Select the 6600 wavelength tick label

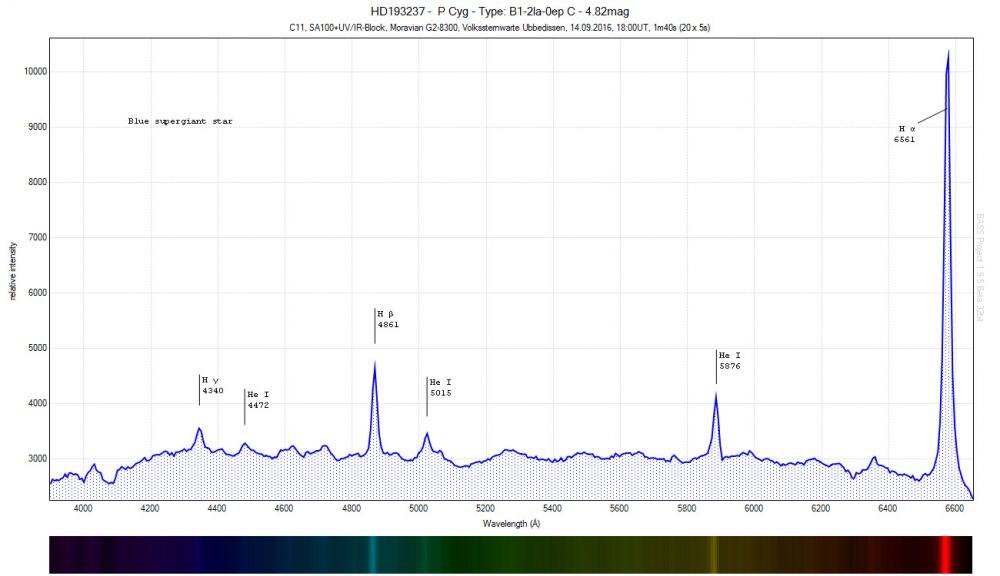pyautogui.click(x=955, y=508)
